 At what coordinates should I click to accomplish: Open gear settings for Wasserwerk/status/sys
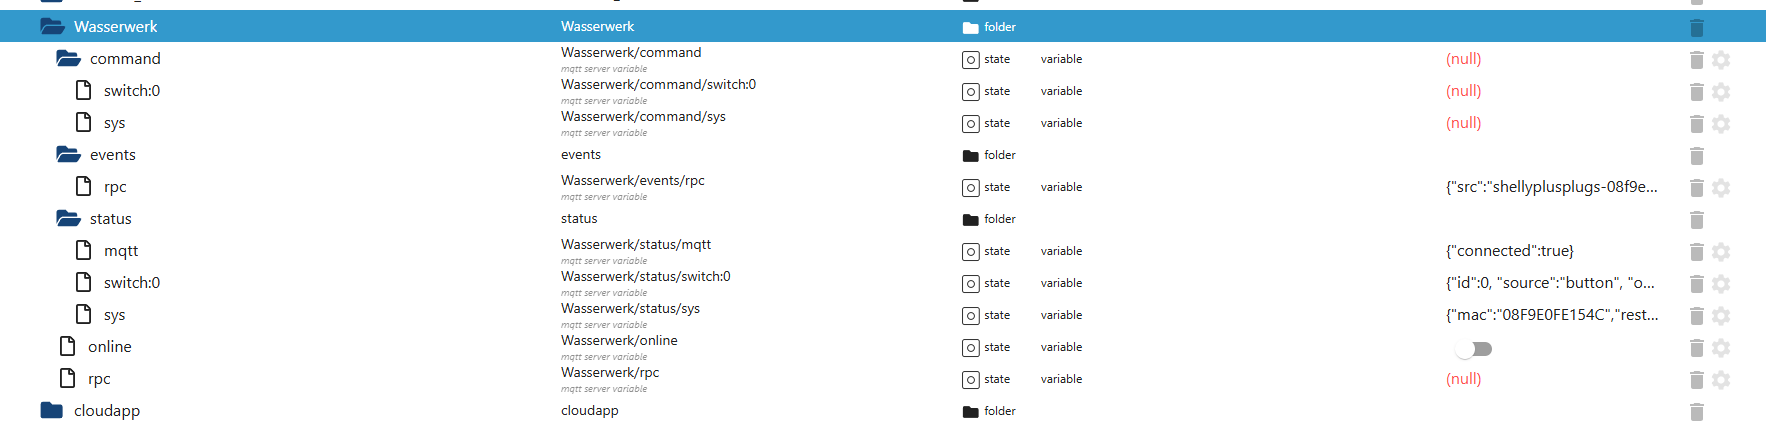[1721, 316]
